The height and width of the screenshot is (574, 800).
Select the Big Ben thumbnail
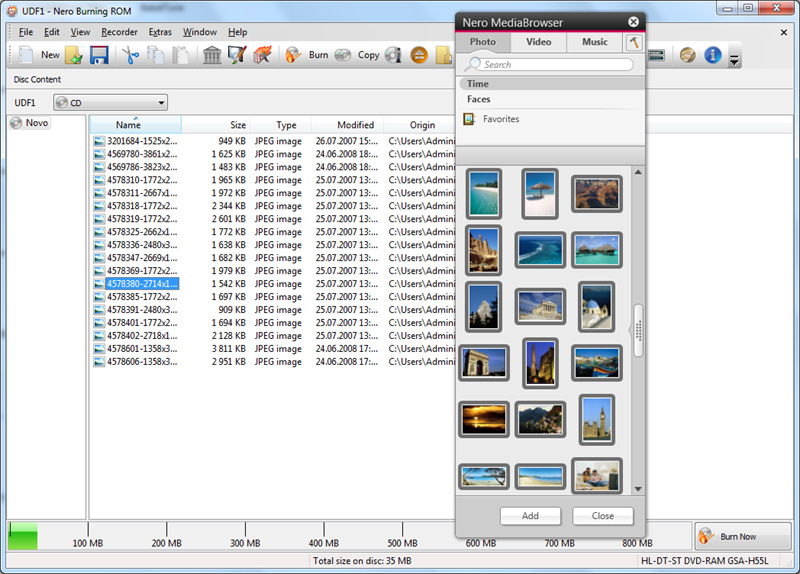[596, 420]
